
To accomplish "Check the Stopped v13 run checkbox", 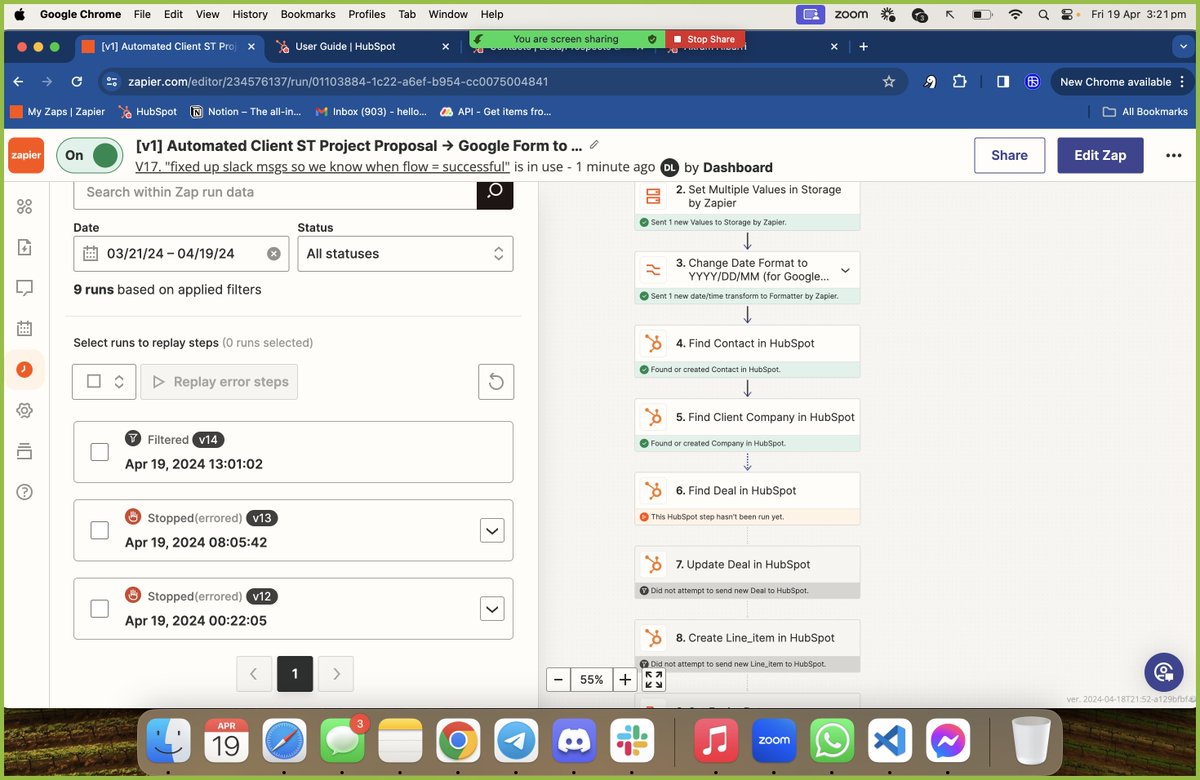I will coord(99,530).
